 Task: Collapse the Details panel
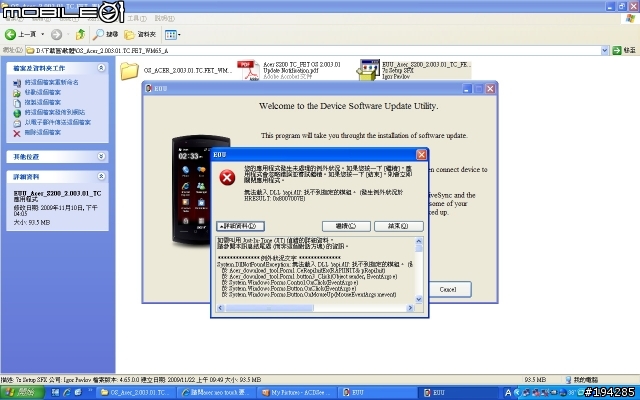(x=101, y=176)
